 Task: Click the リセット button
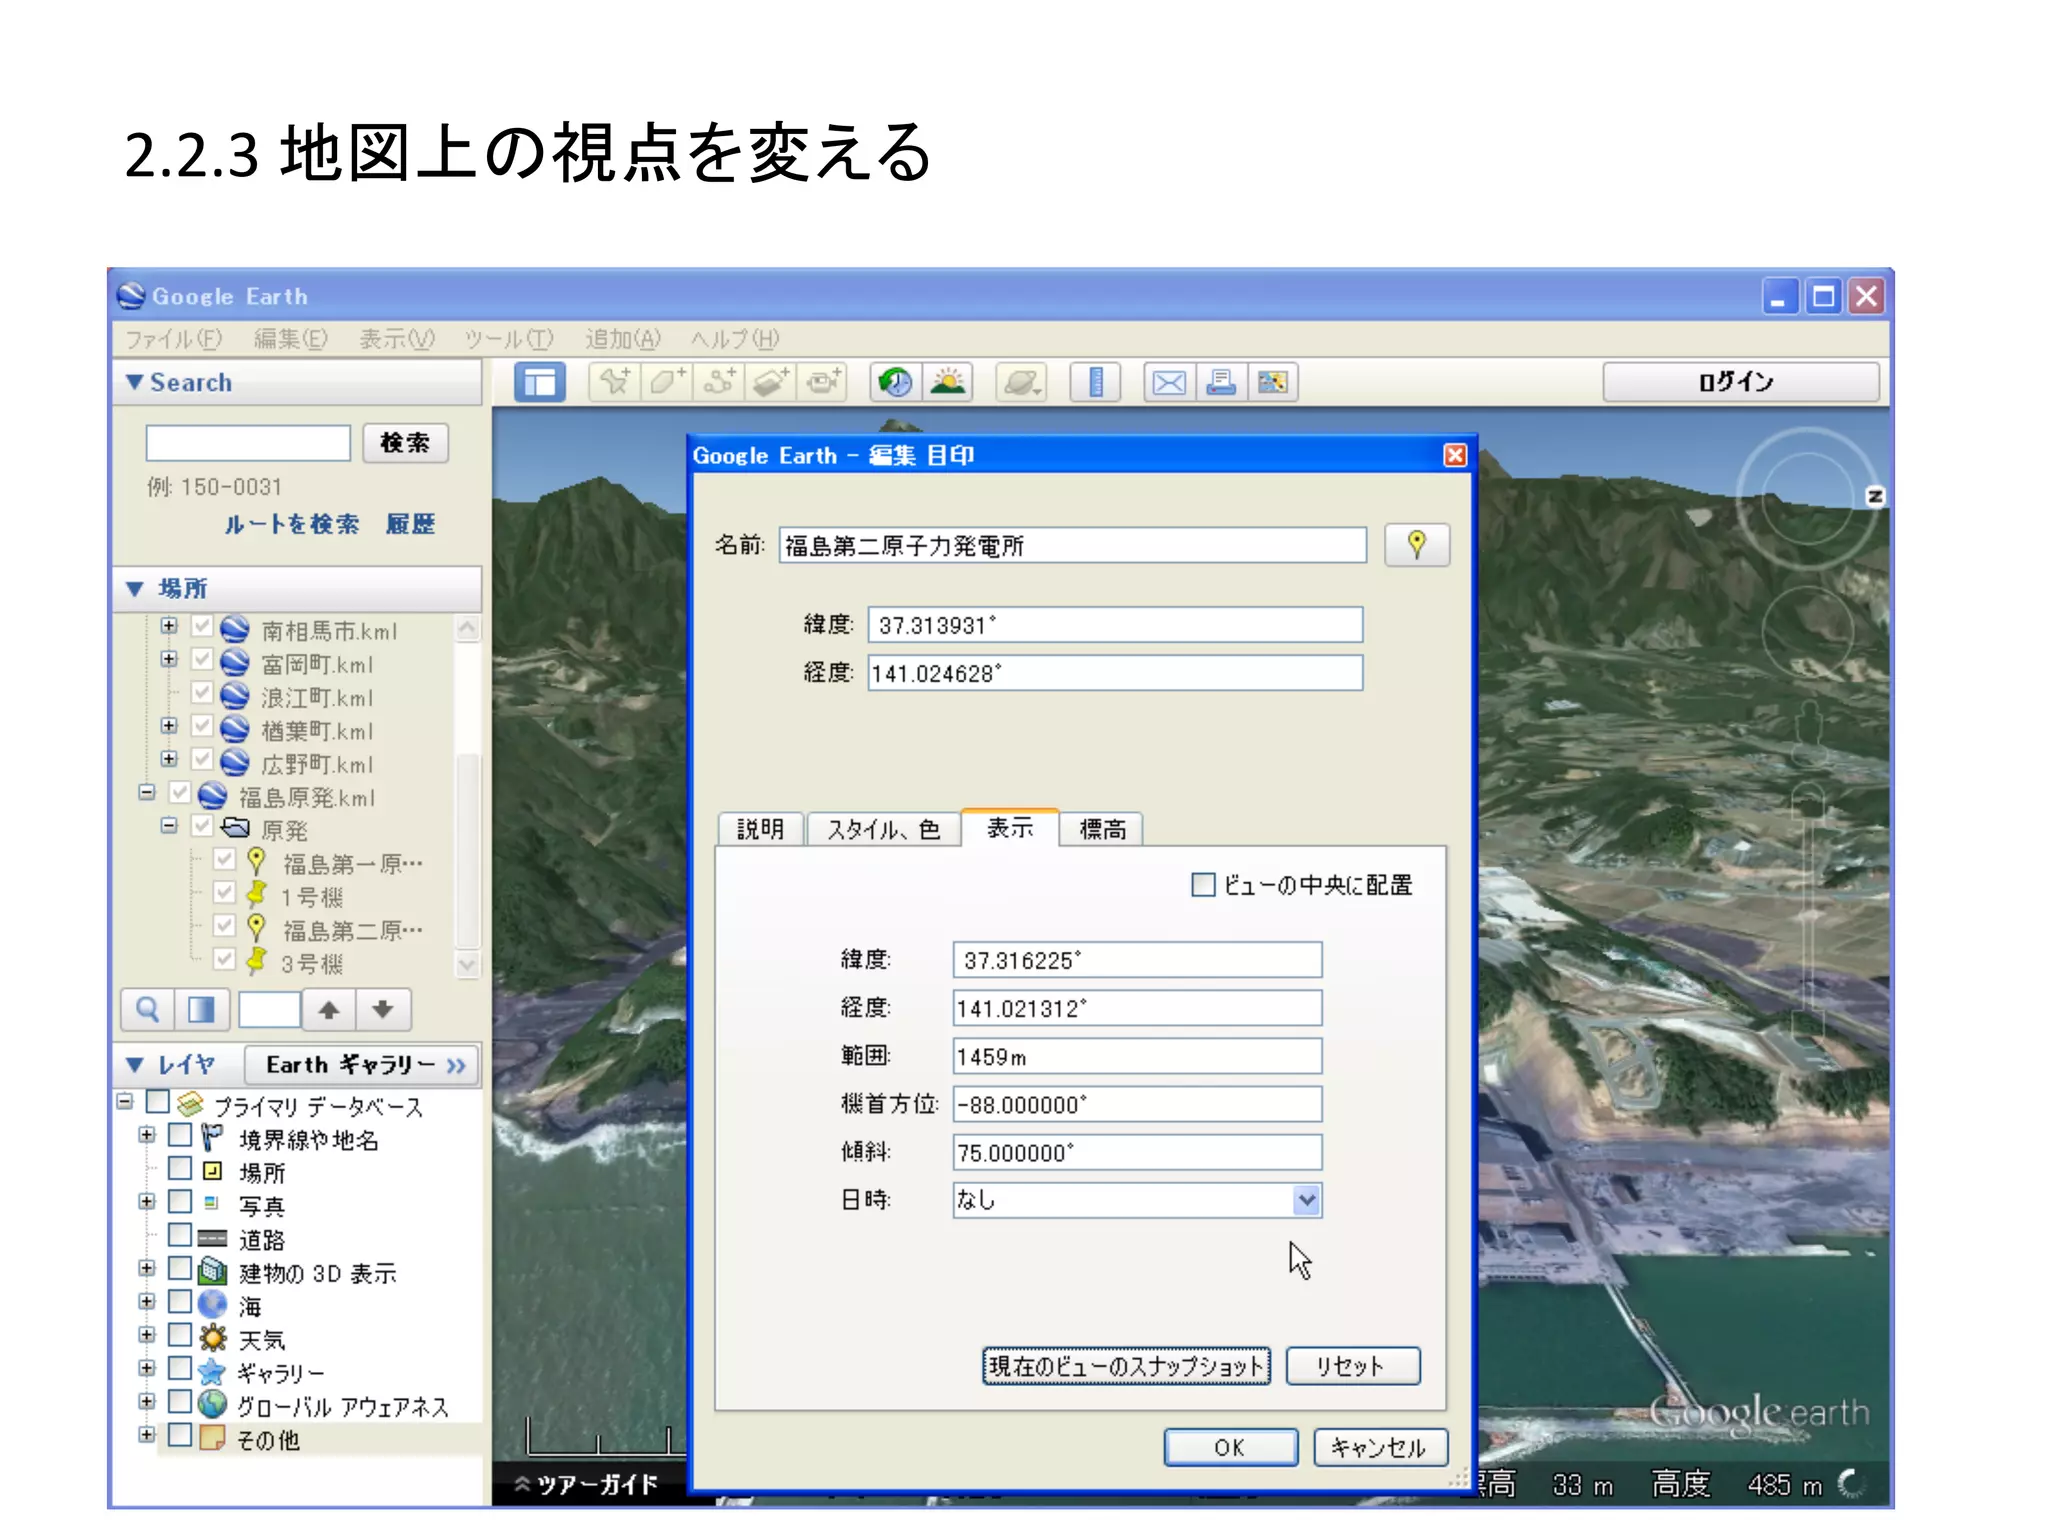(1352, 1366)
